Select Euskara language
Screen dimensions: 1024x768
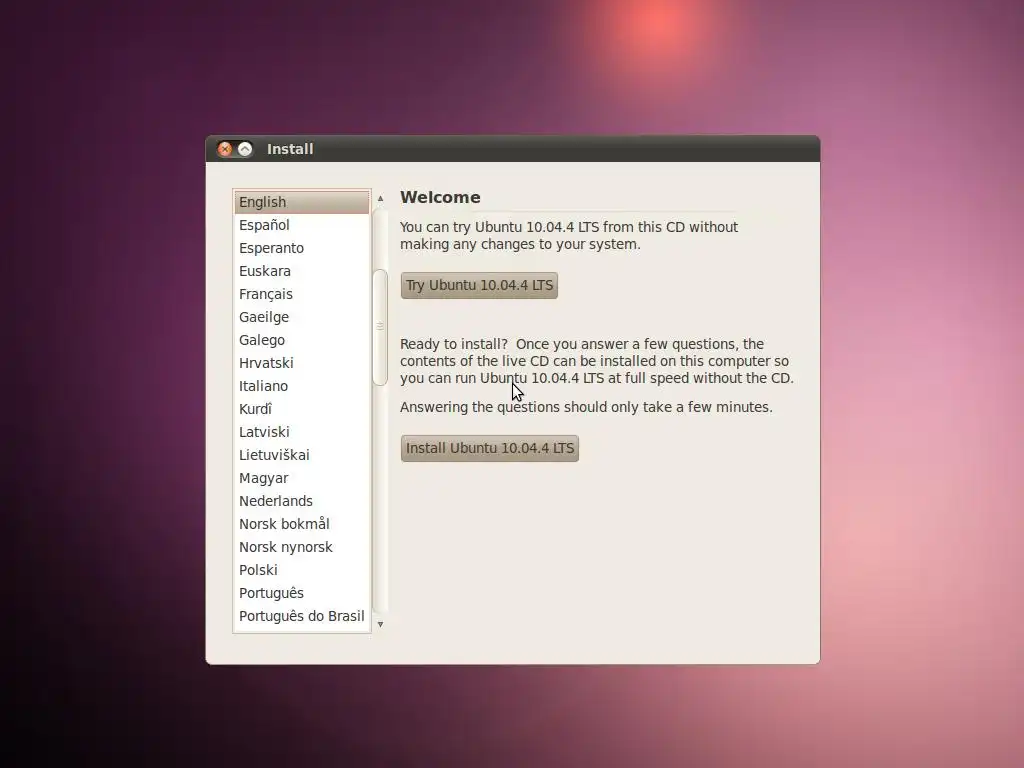point(302,271)
